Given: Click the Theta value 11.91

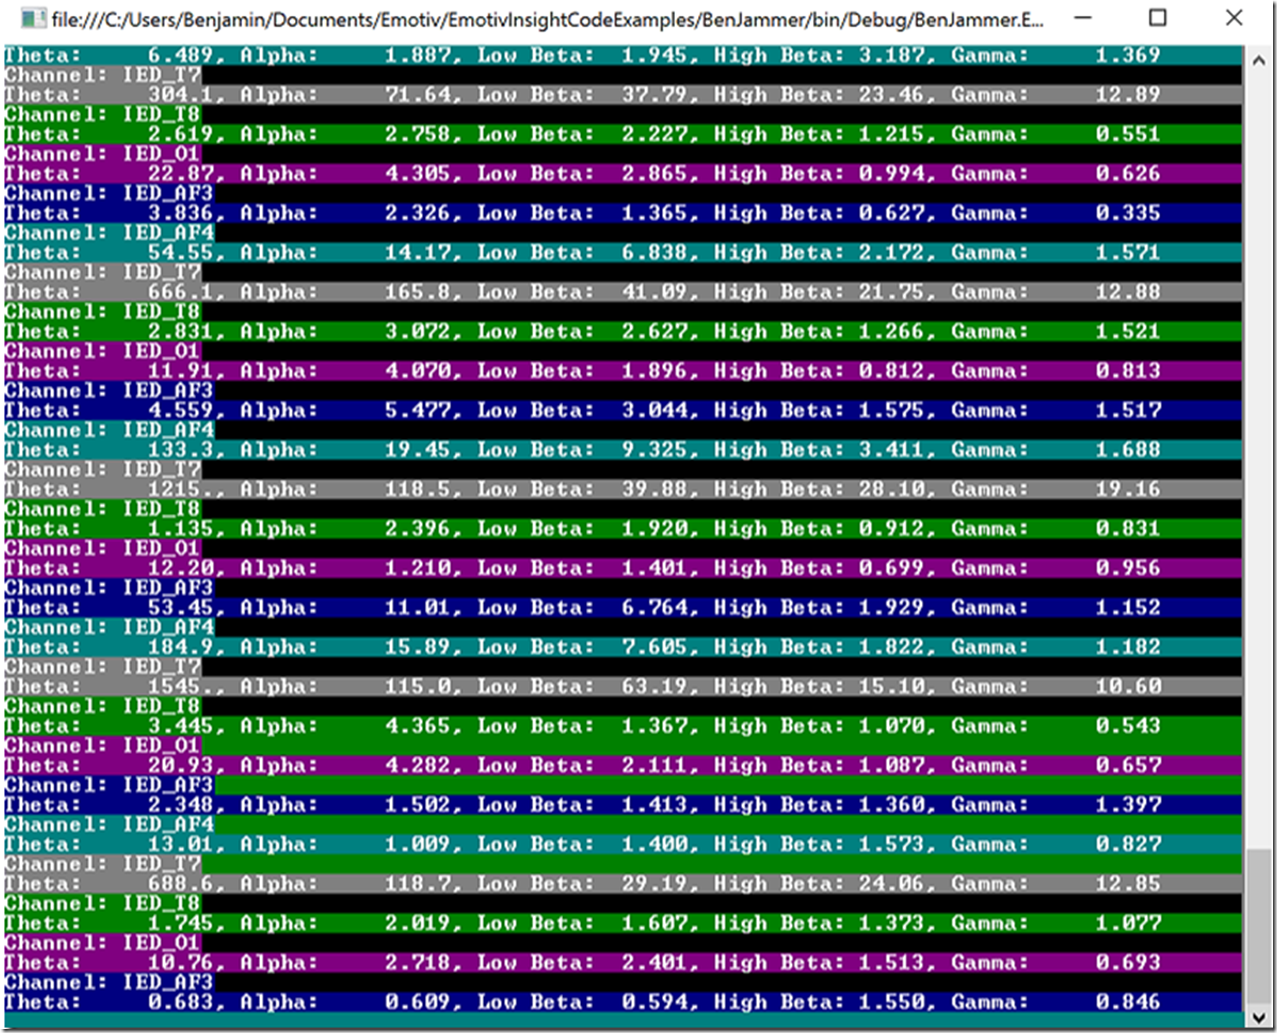Looking at the screenshot, I should tap(180, 371).
